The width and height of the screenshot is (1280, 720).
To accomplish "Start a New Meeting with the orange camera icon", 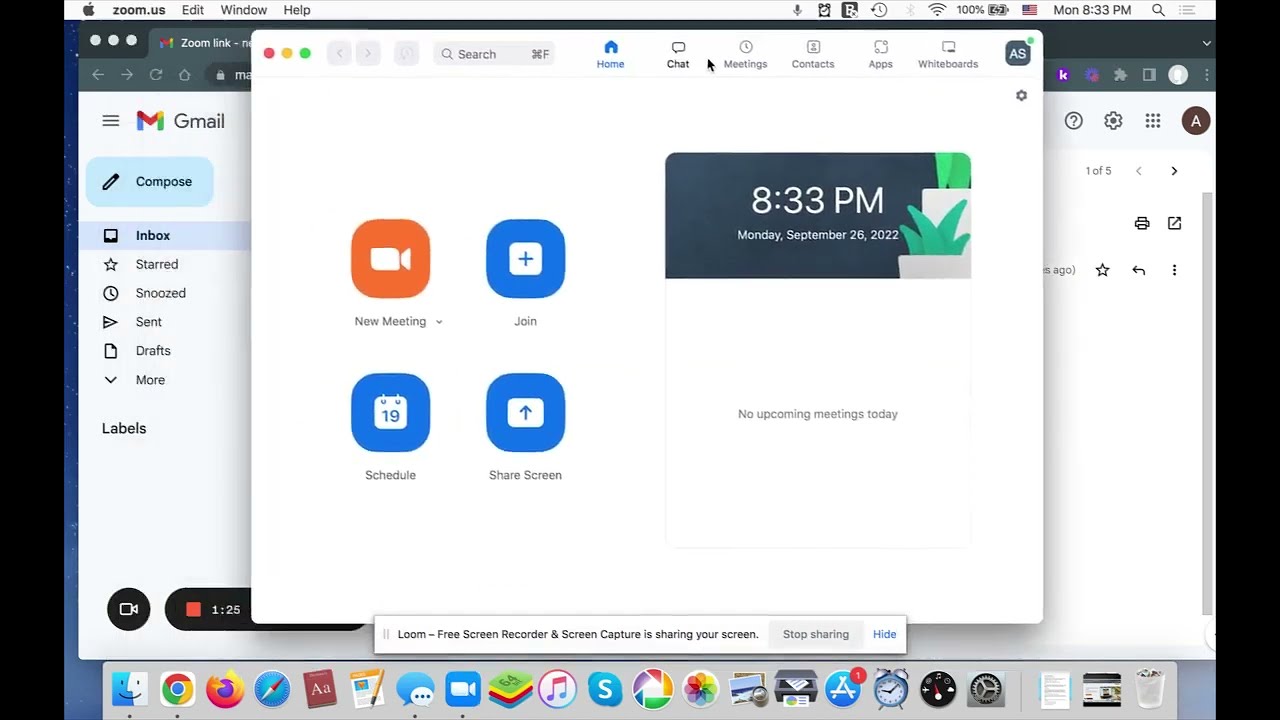I will (390, 258).
